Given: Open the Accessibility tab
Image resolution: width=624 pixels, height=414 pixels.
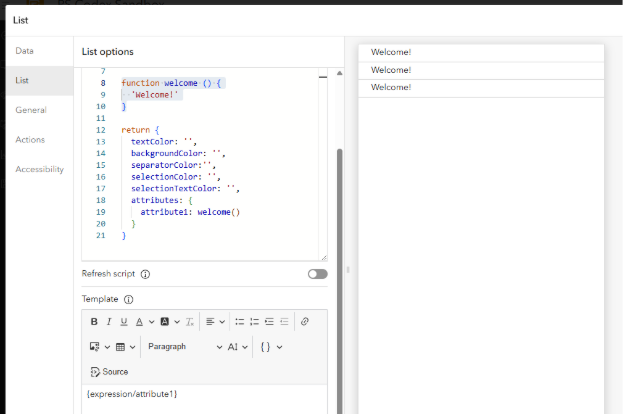Looking at the screenshot, I should tap(39, 169).
